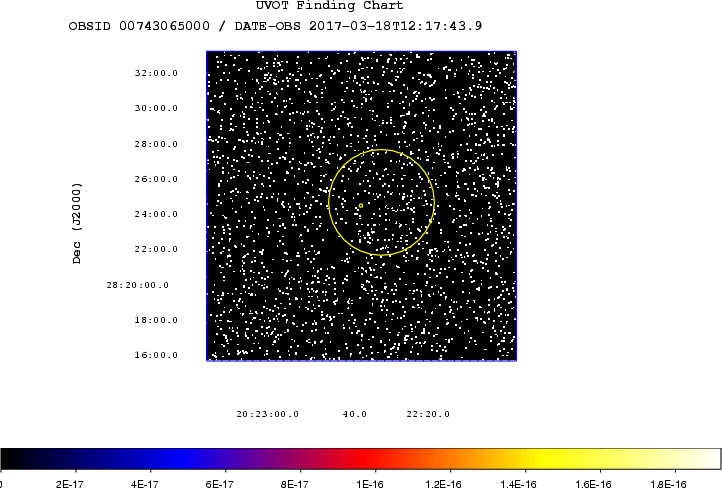Click the 24:00.0 declination tick label
The width and height of the screenshot is (722, 488).
pyautogui.click(x=156, y=214)
